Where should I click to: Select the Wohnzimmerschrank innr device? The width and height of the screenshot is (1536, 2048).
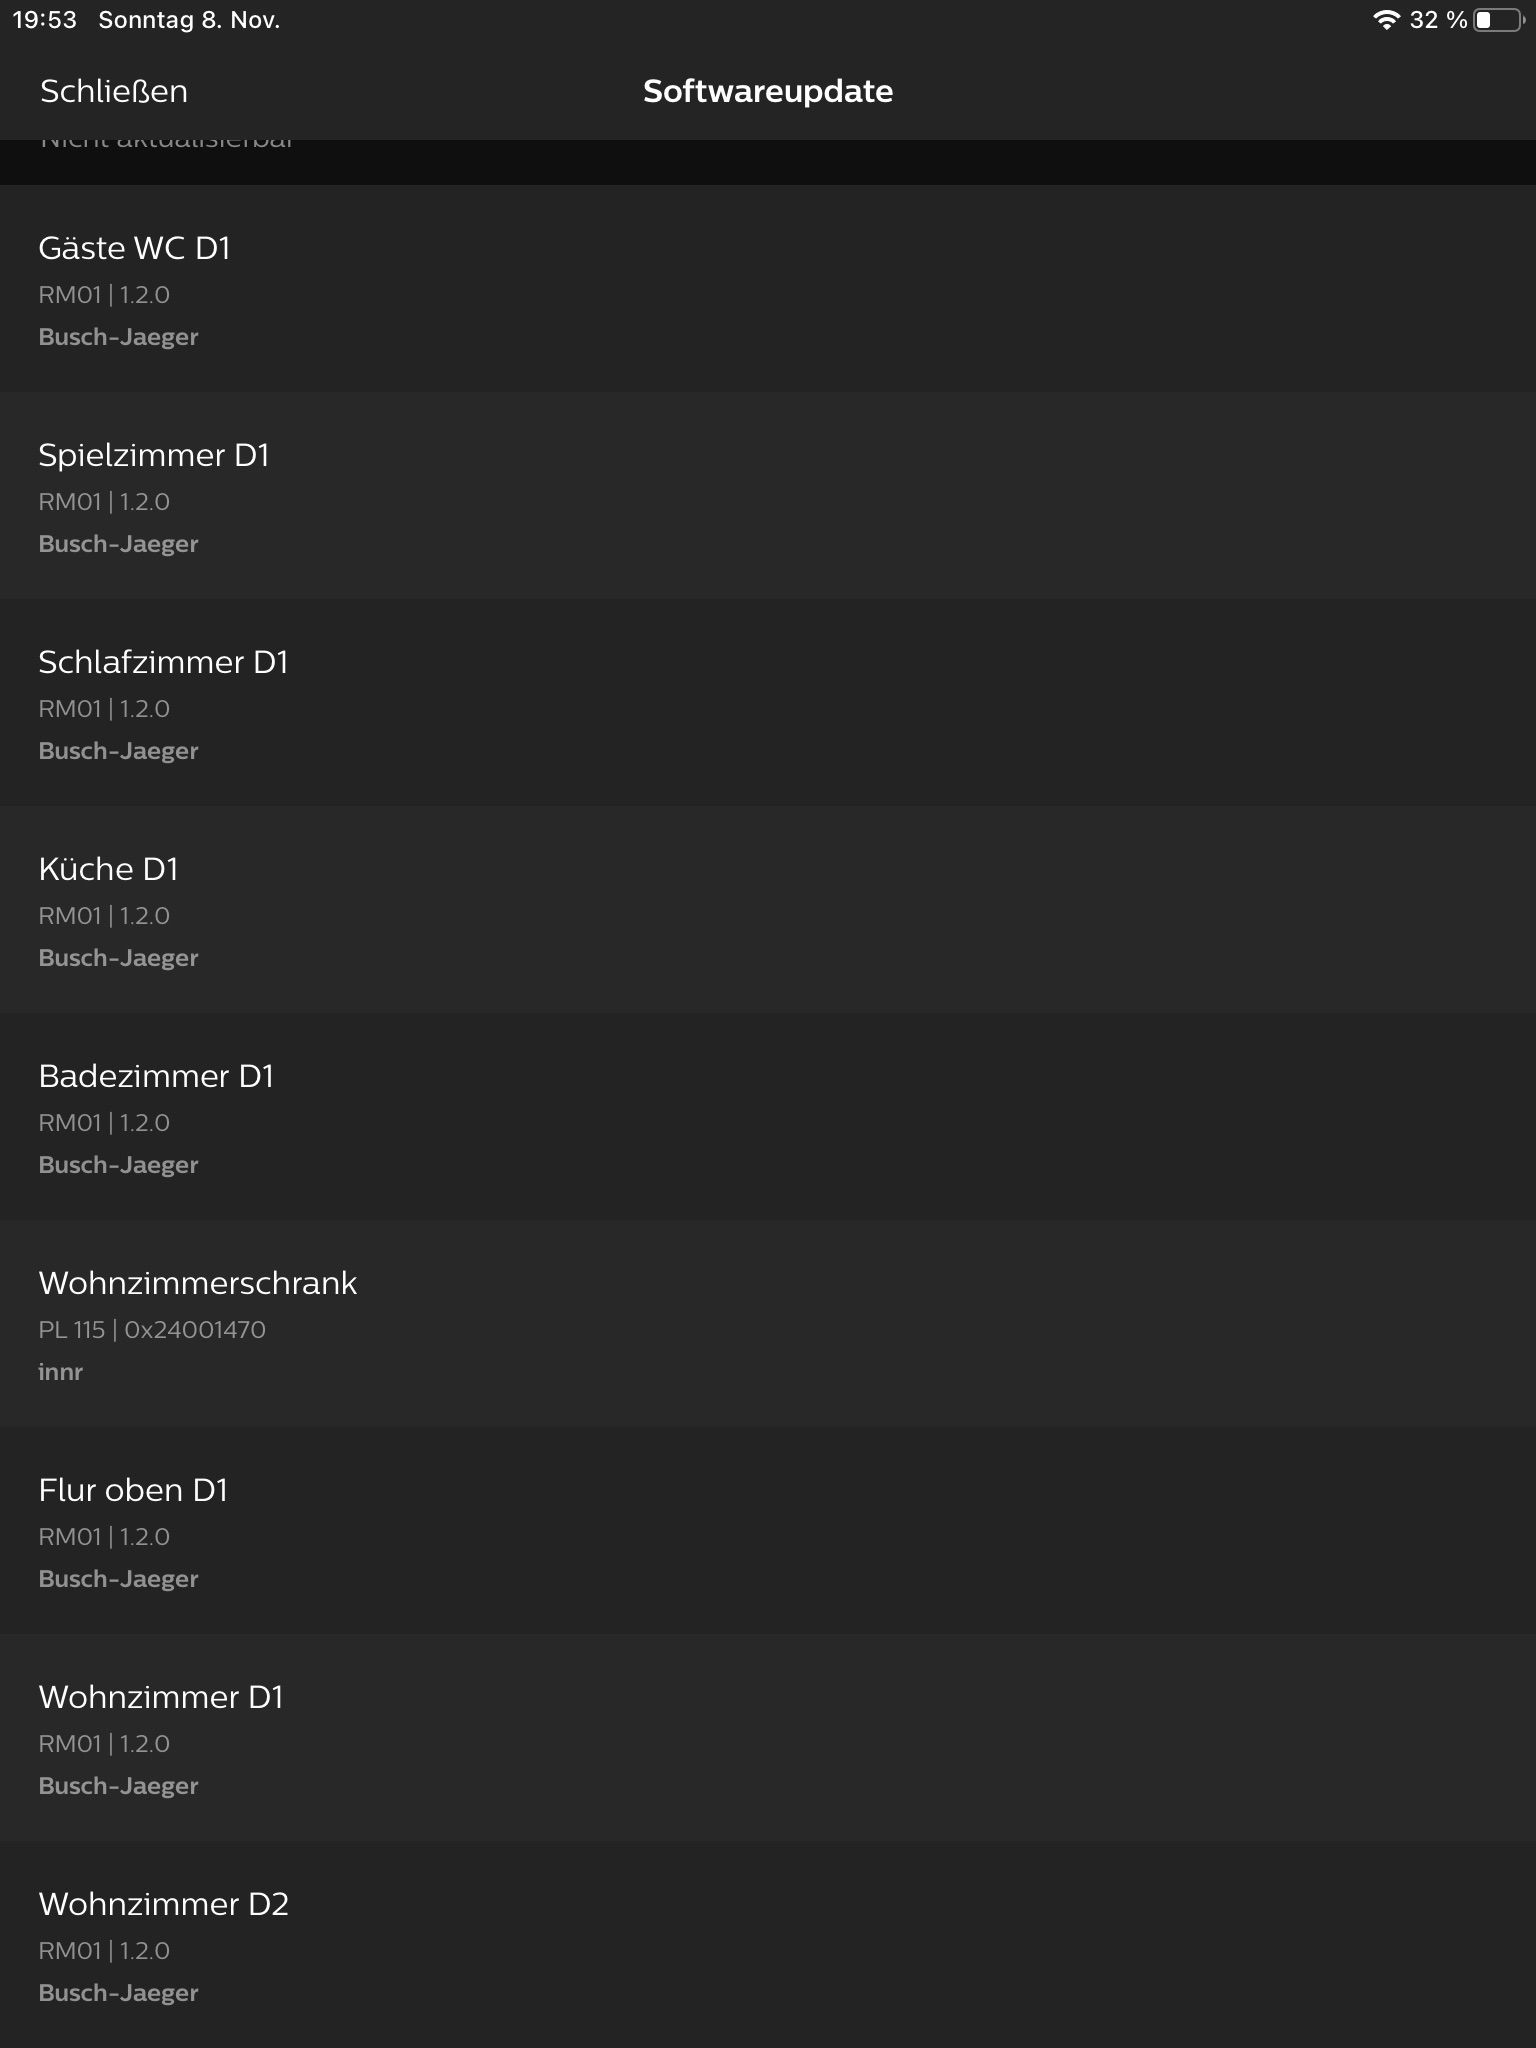click(x=768, y=1323)
